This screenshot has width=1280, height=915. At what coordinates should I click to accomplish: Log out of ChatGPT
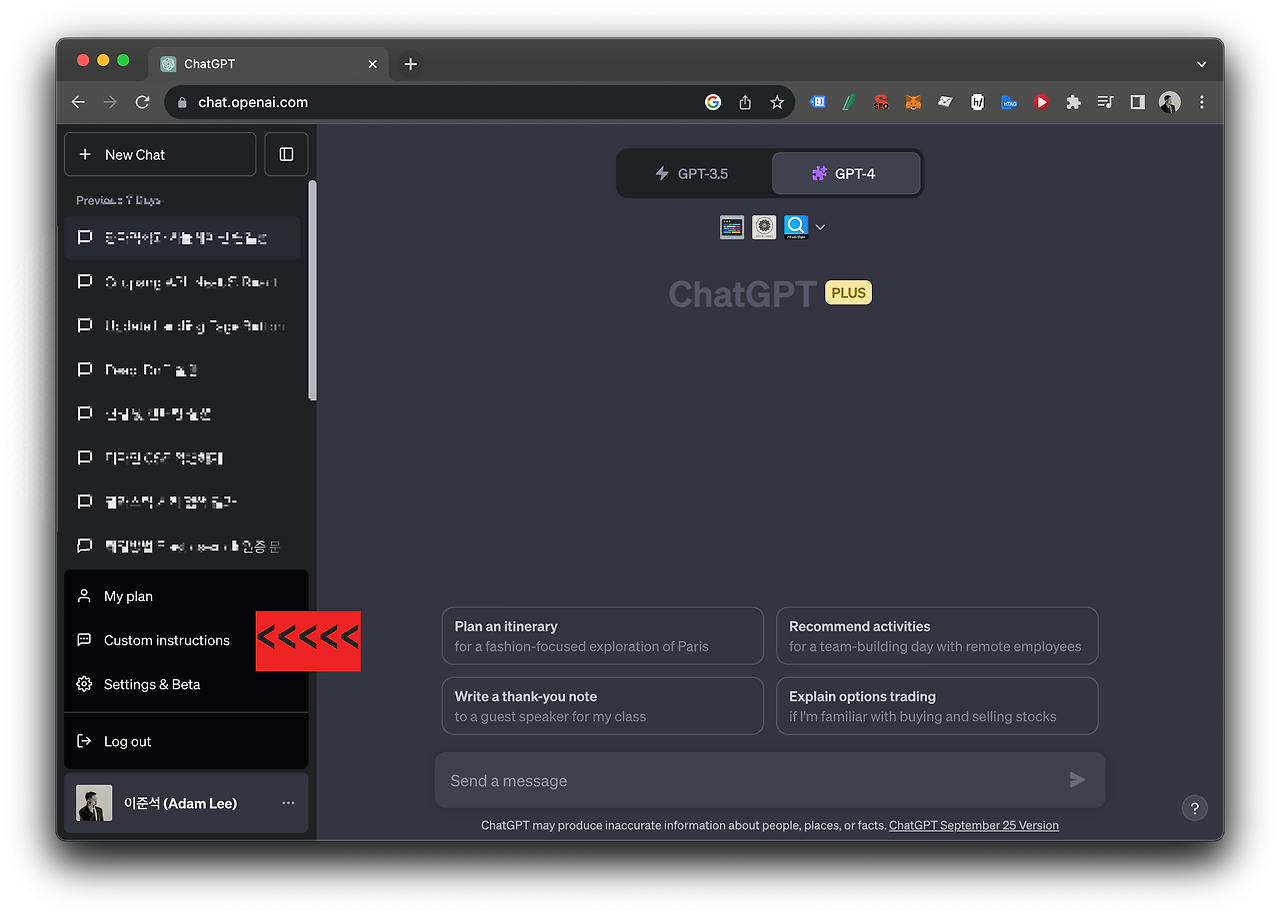[x=186, y=741]
